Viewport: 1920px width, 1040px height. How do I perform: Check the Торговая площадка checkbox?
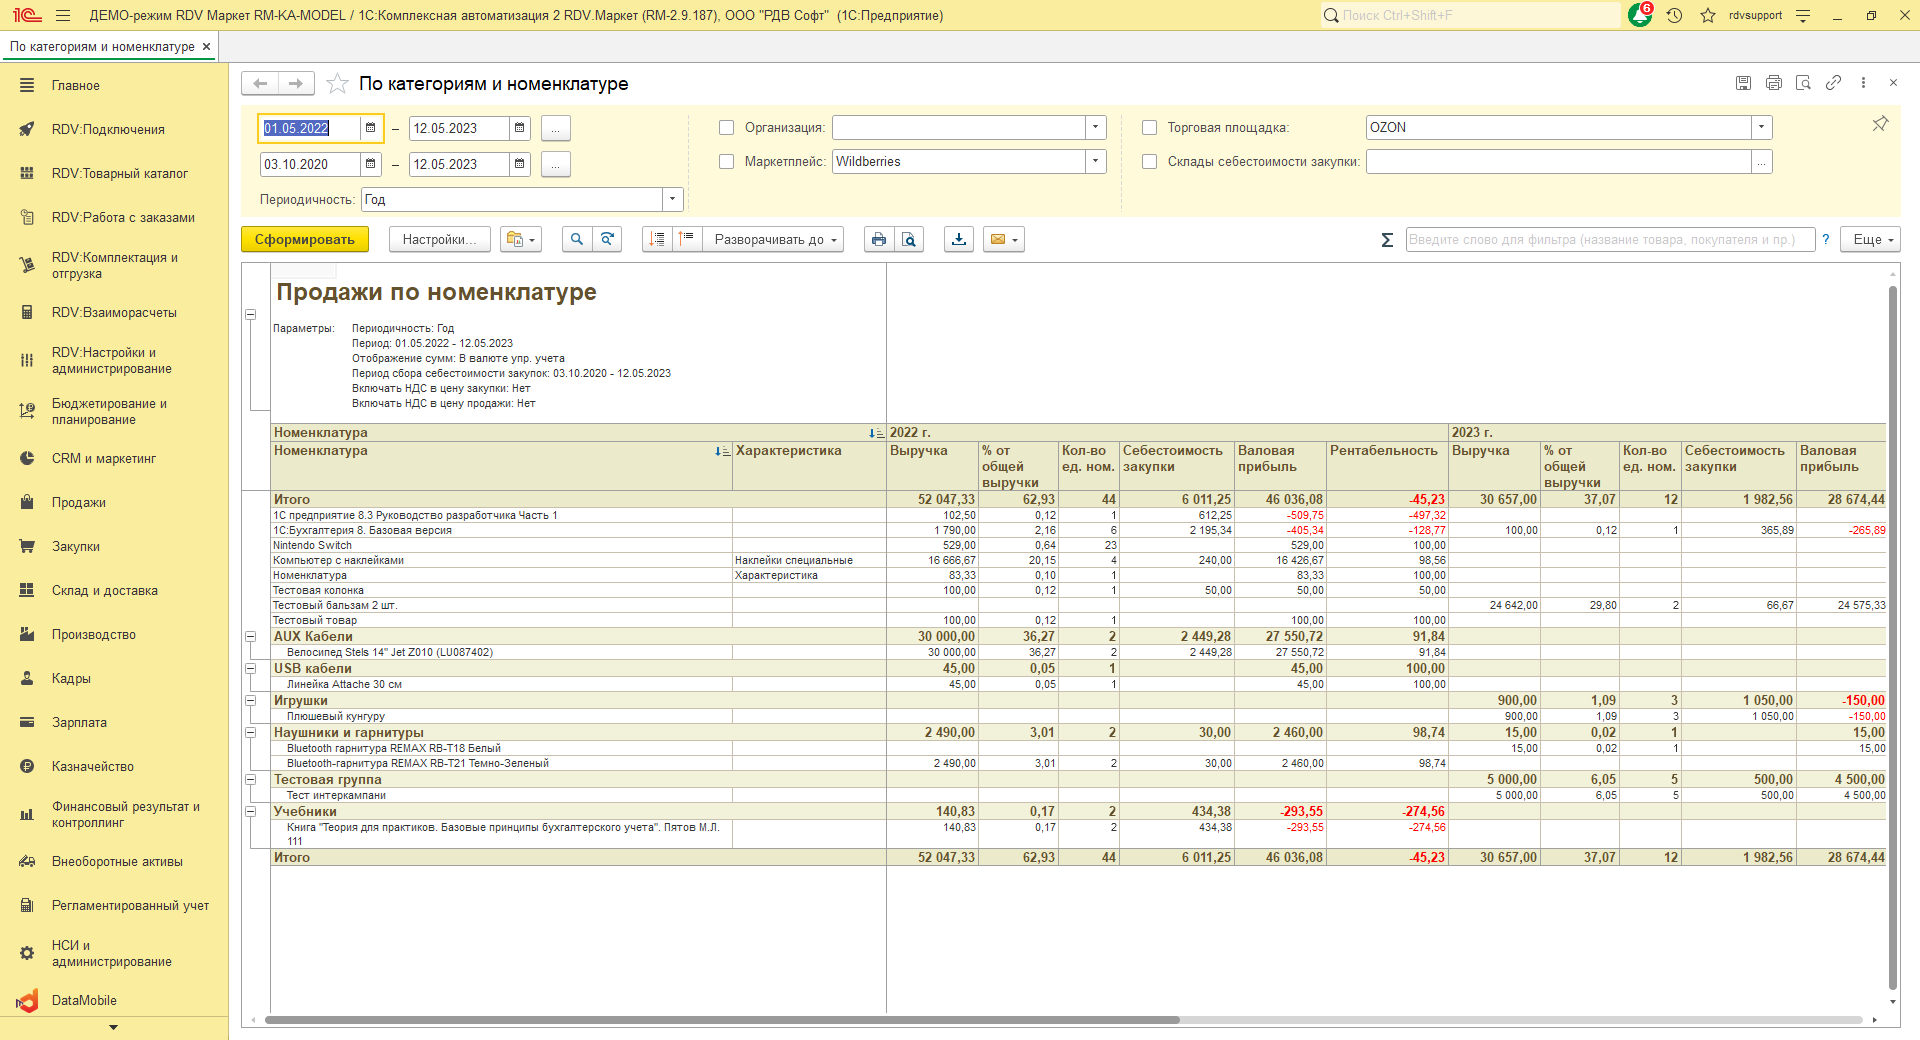[1150, 128]
